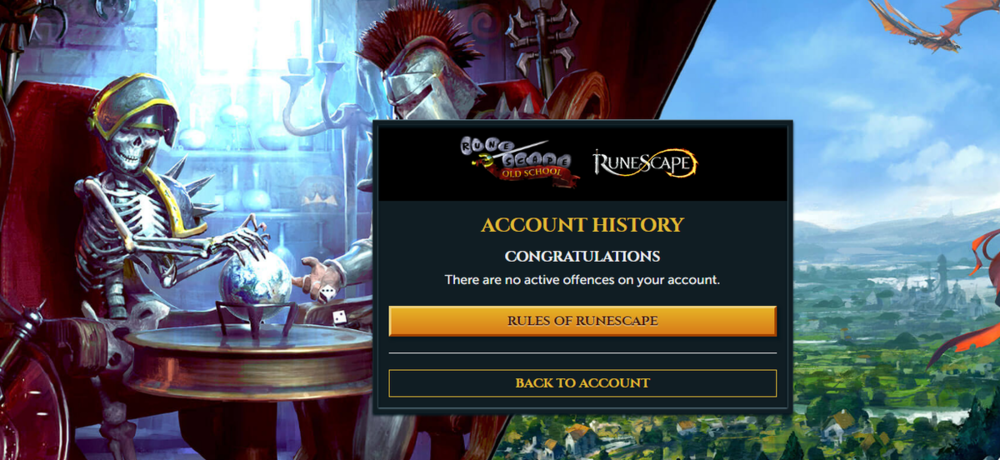Image resolution: width=1000 pixels, height=460 pixels.
Task: Click the RuneScape logo with orange swirl
Action: point(645,163)
